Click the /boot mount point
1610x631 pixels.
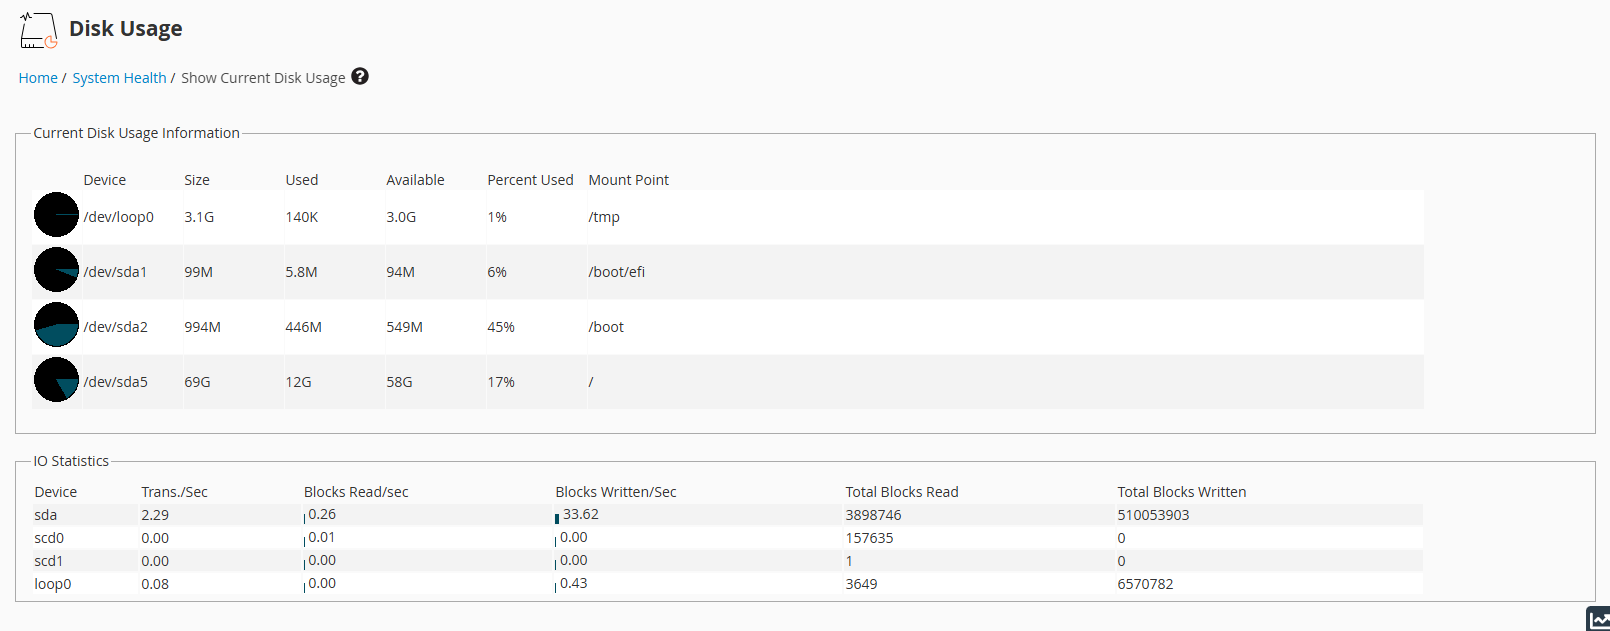tap(606, 327)
